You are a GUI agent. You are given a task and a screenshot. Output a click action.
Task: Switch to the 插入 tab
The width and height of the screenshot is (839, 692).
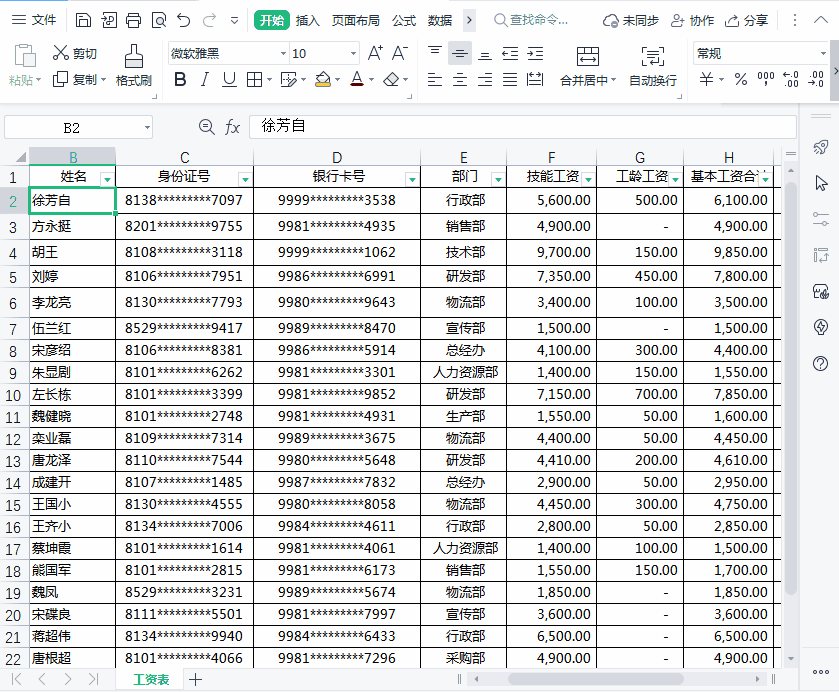coord(308,20)
